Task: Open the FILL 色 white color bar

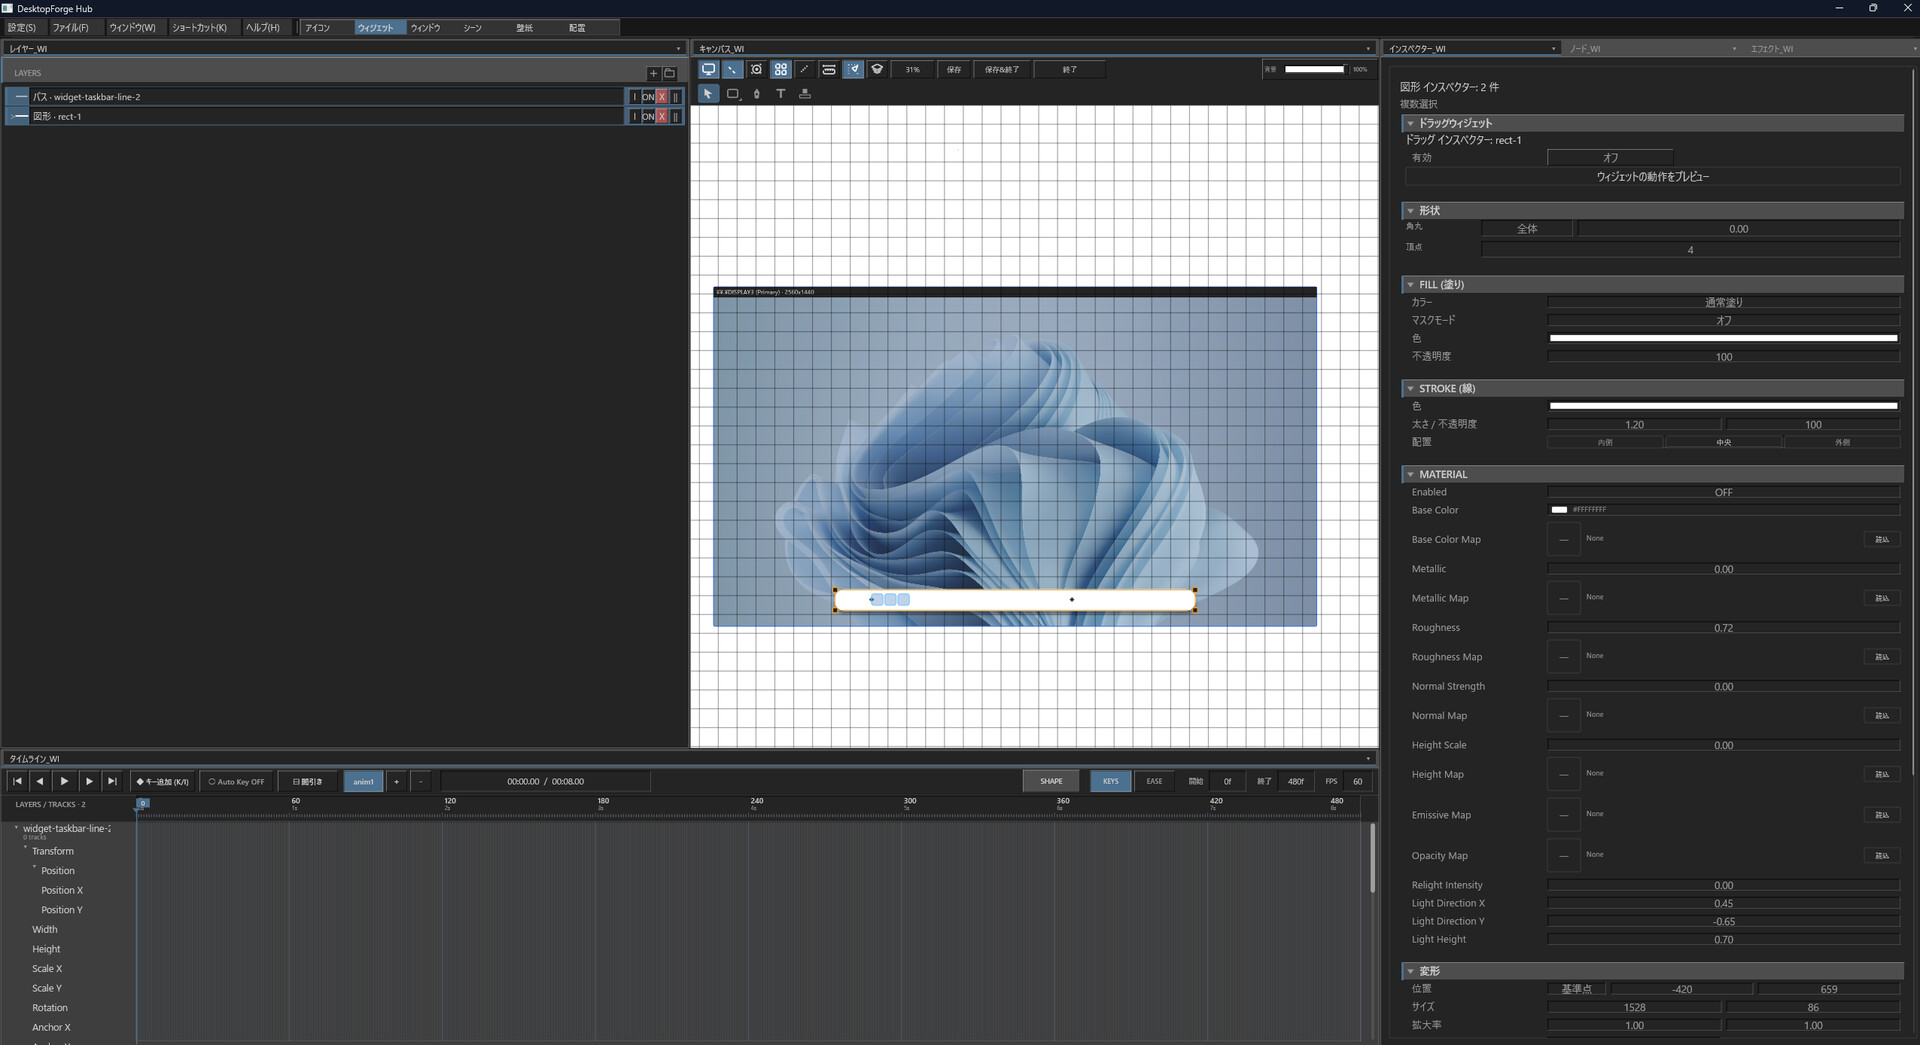Action: [1723, 338]
